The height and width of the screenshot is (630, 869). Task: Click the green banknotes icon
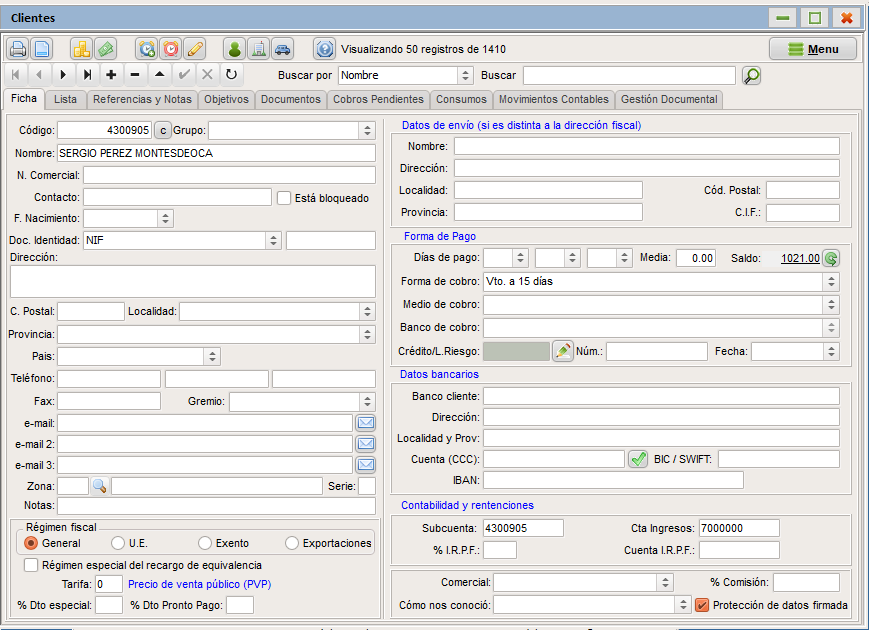click(x=105, y=49)
